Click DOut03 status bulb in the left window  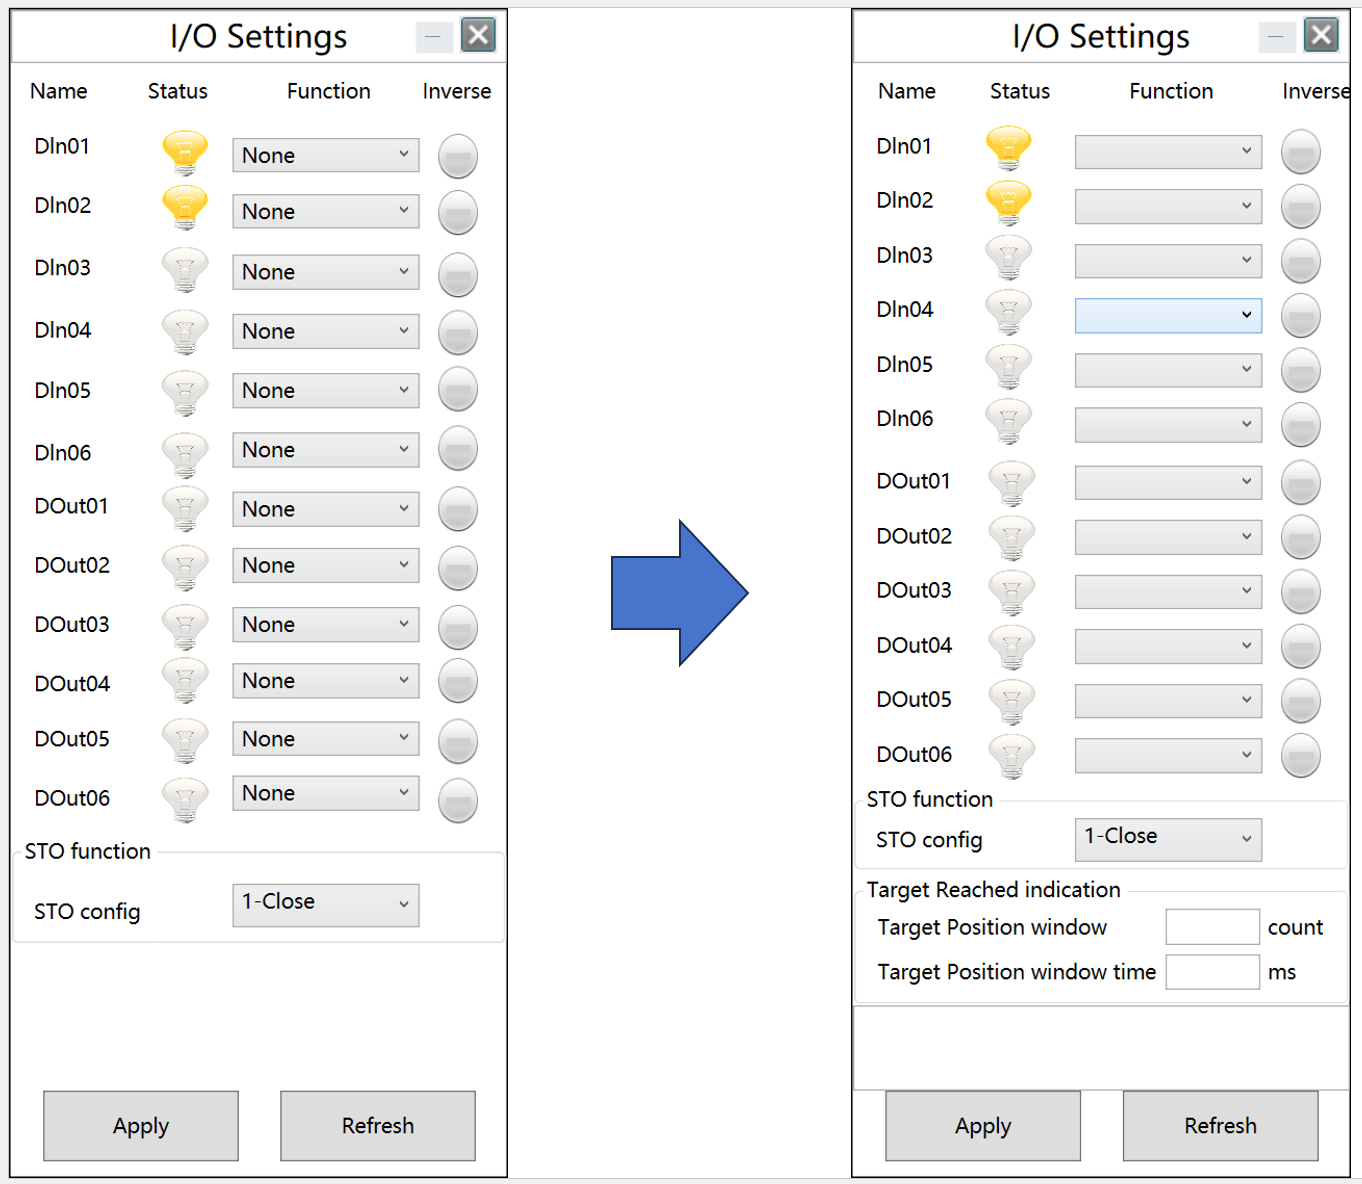coord(185,626)
